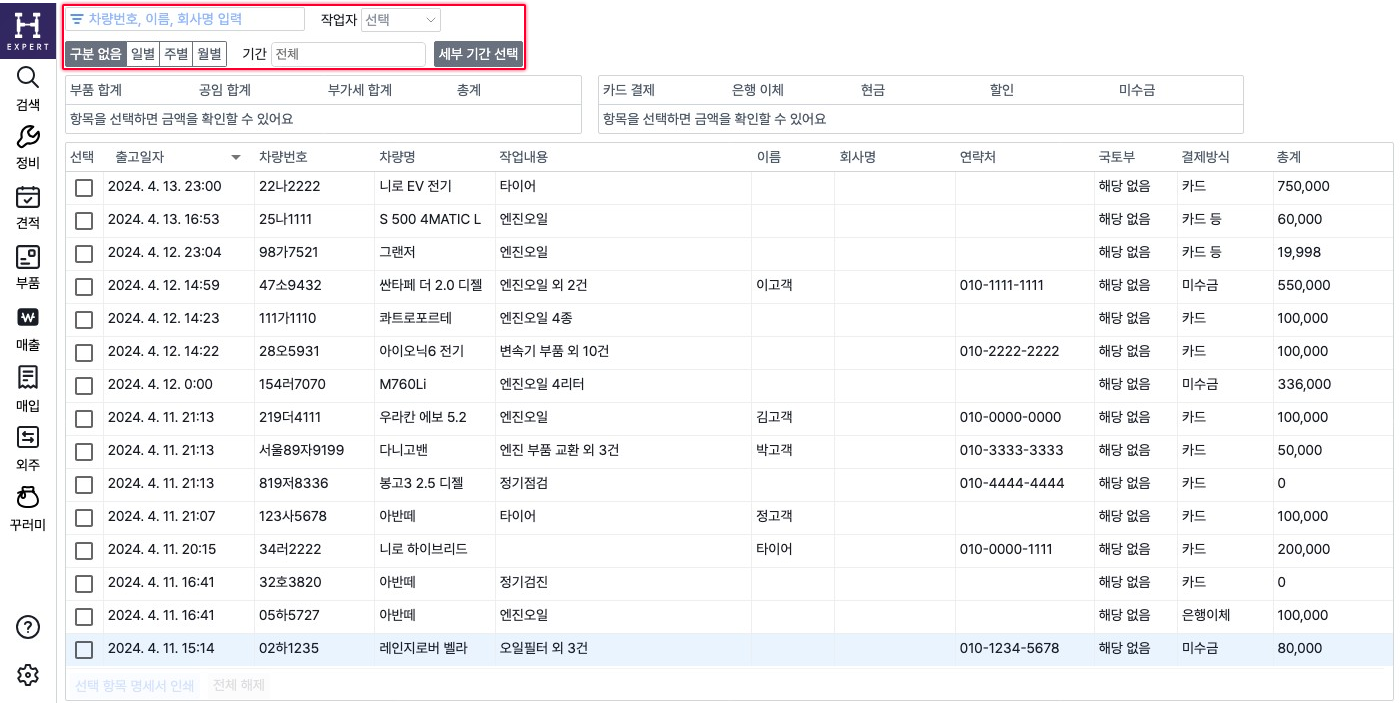The image size is (1400, 703).
Task: Select the checkbox for 02하1235 row
Action: coord(84,650)
